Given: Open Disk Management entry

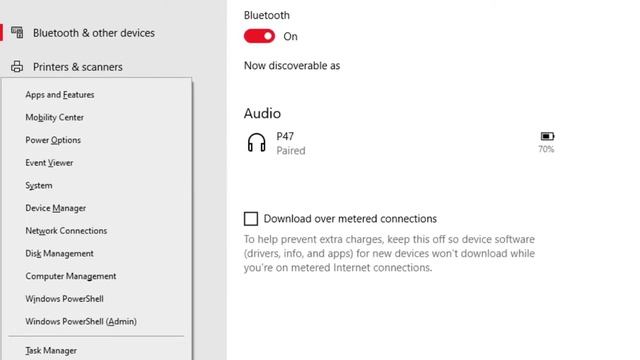Looking at the screenshot, I should click(x=60, y=253).
